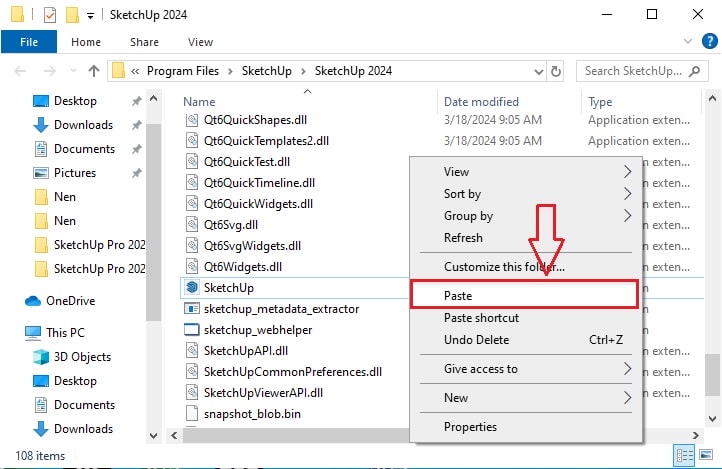Select snapshot_blob.bin file icon
The width and height of the screenshot is (722, 469).
[192, 413]
